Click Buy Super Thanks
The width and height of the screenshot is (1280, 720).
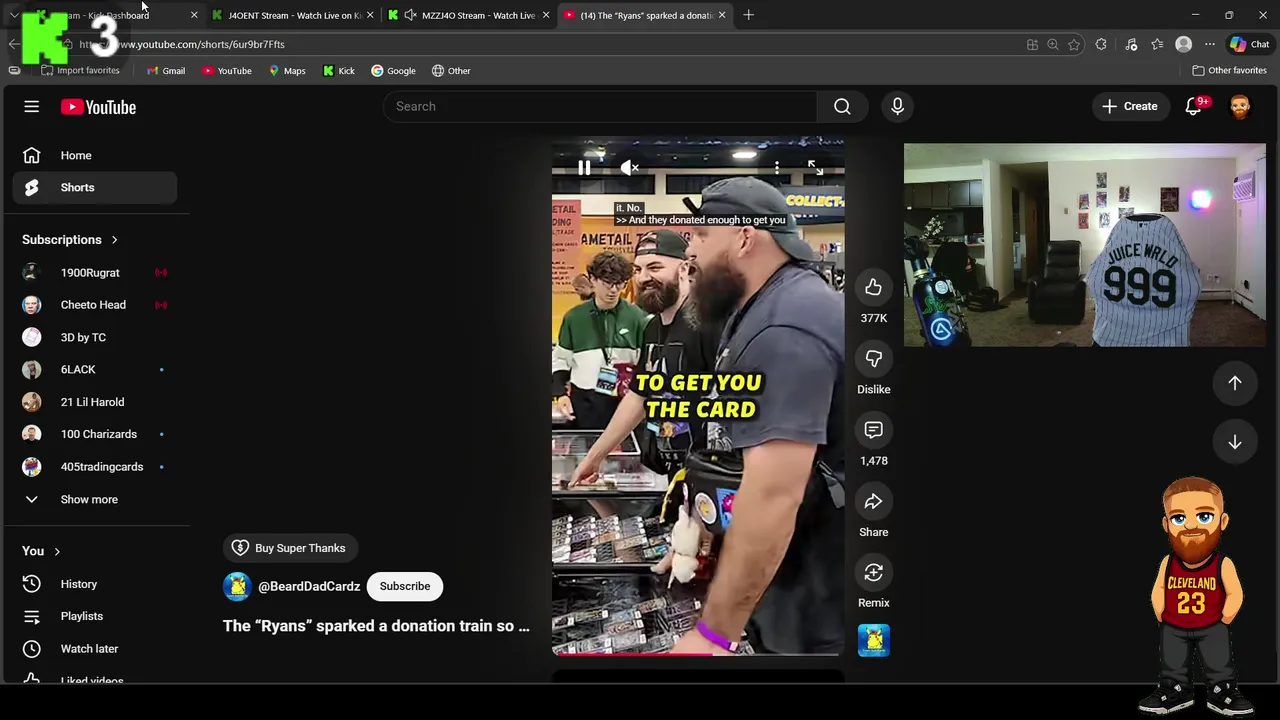(288, 548)
